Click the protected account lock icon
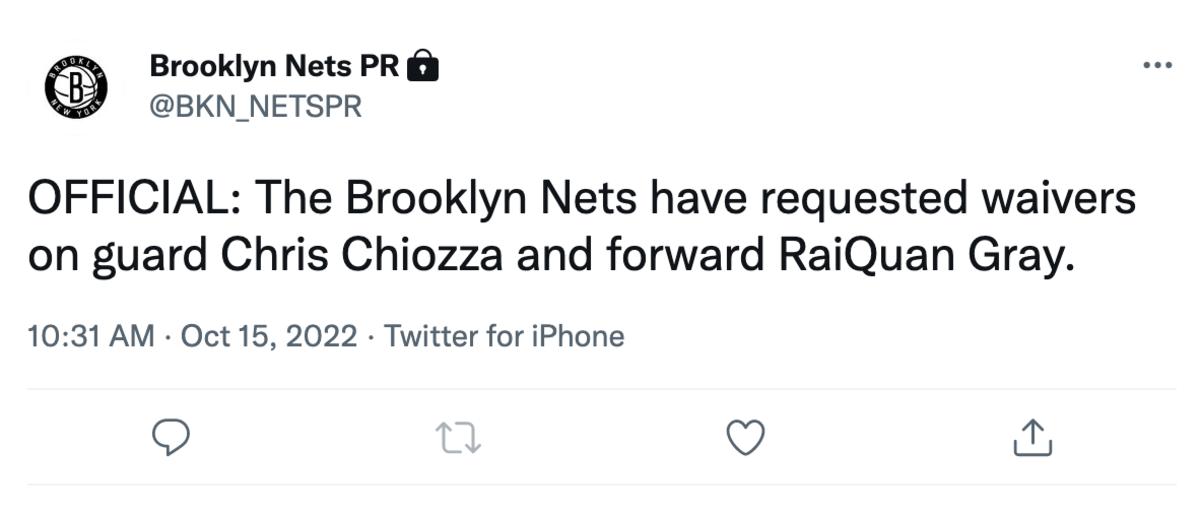1200x514 pixels. [x=425, y=66]
